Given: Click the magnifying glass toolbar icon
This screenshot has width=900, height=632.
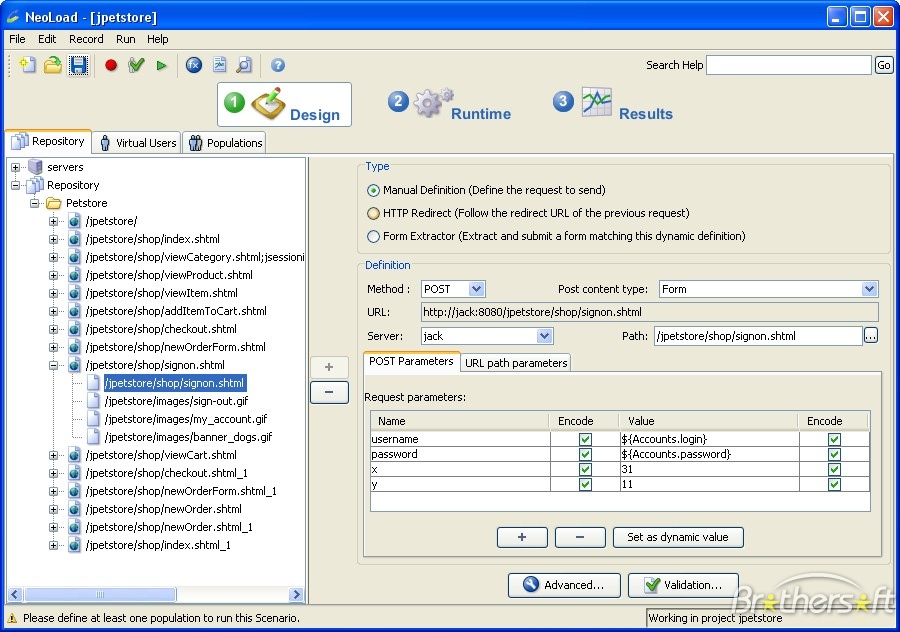Looking at the screenshot, I should click(245, 65).
